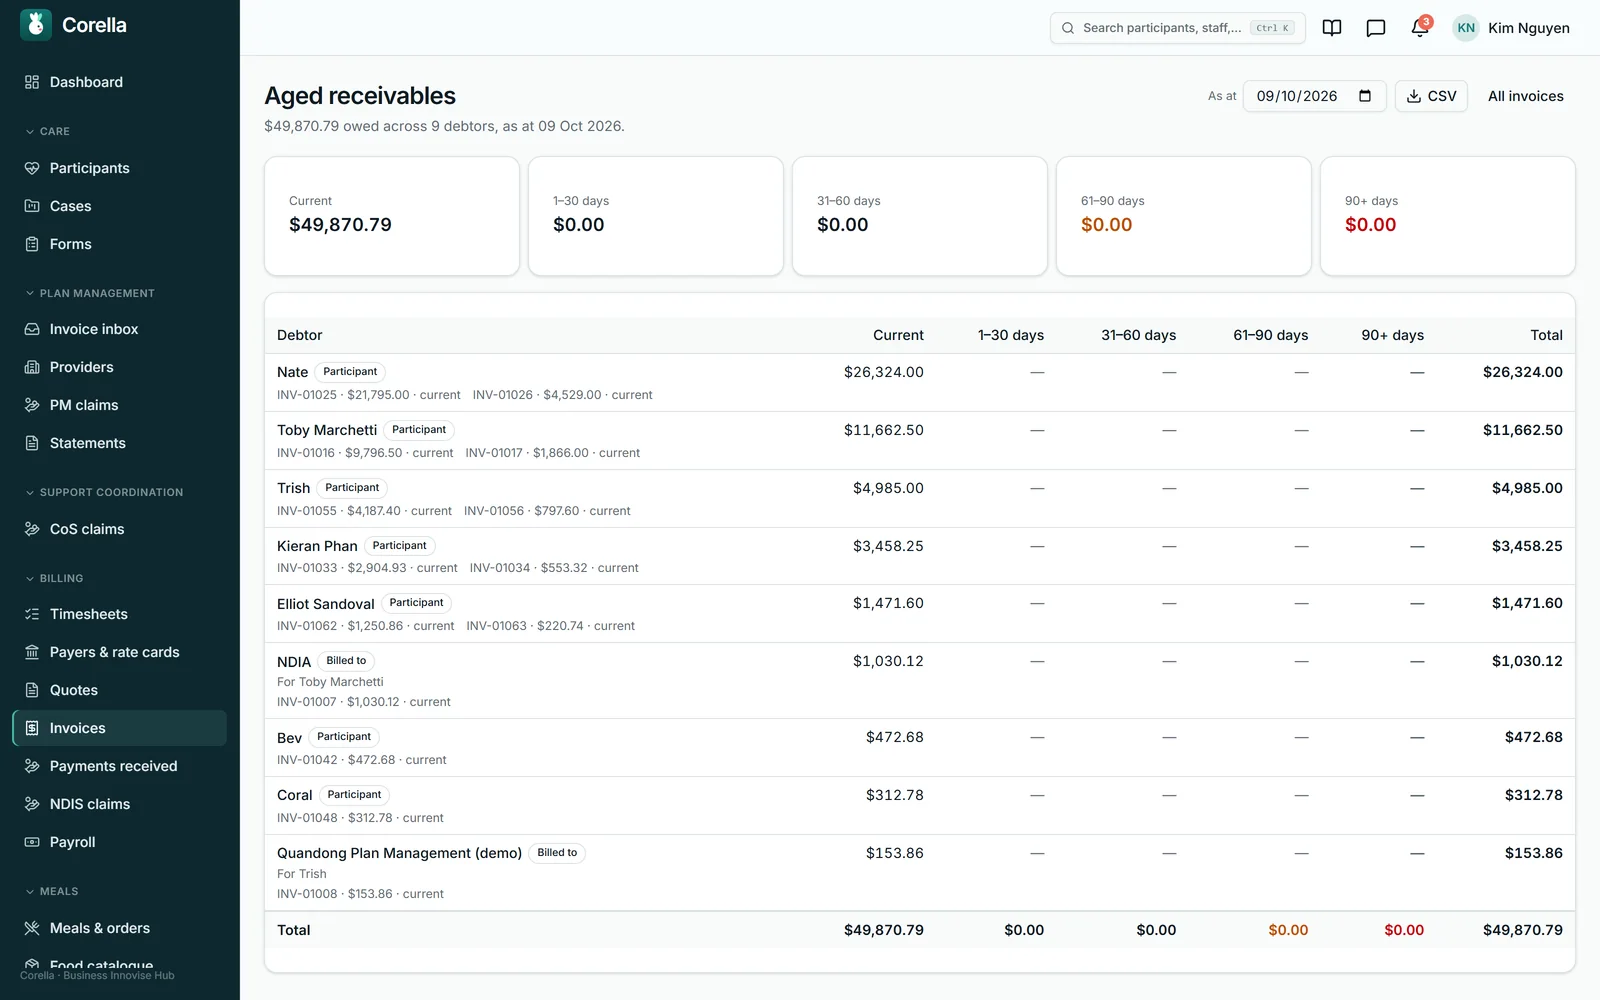The image size is (1600, 1000).
Task: Click Elliot Sandoval debtor name
Action: (326, 604)
